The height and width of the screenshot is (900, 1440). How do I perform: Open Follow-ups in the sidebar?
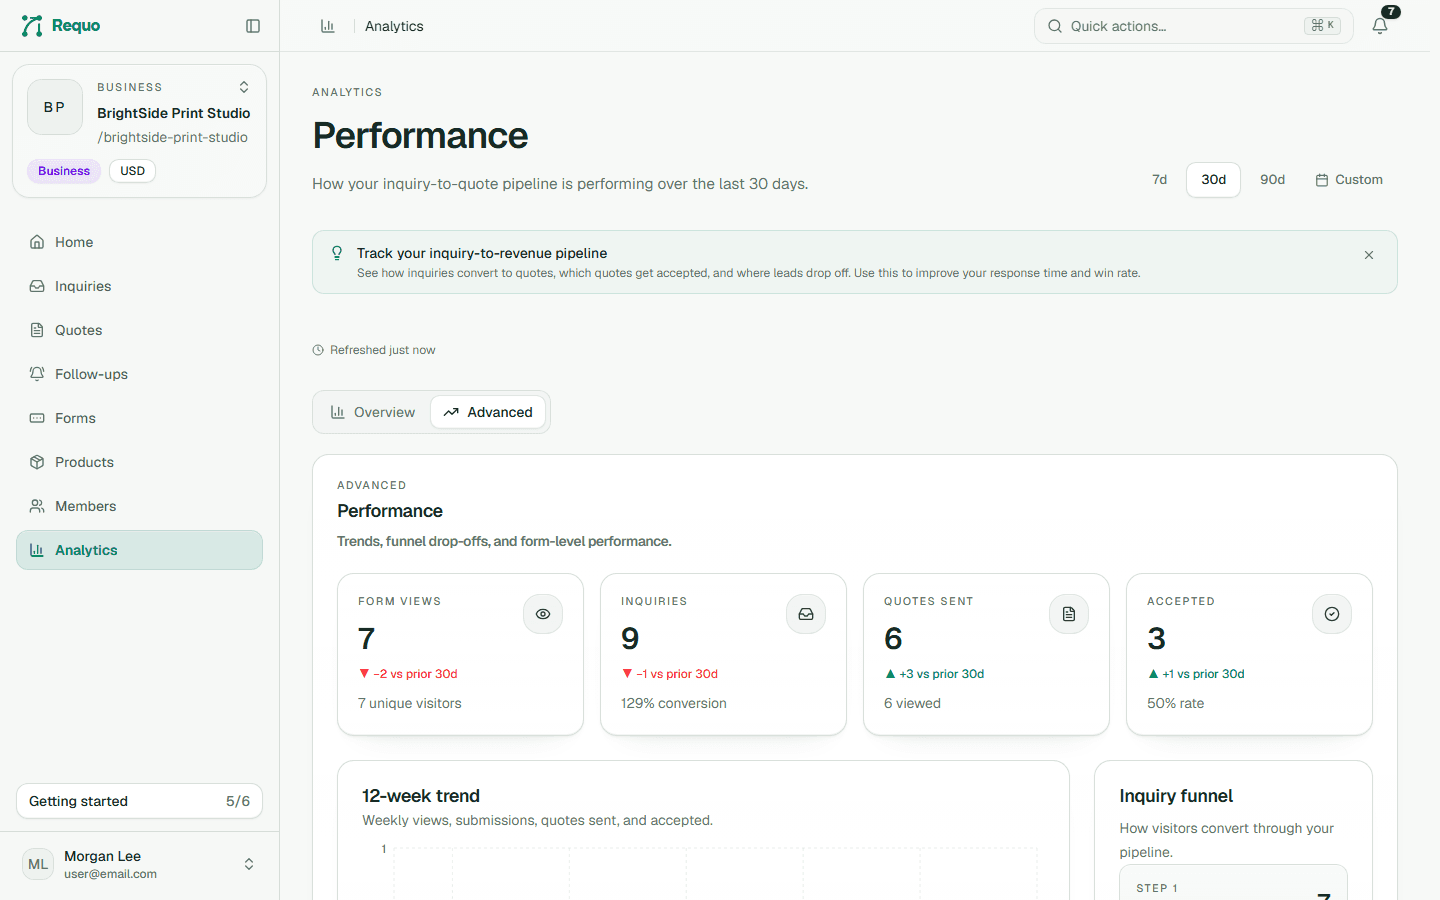(x=139, y=374)
